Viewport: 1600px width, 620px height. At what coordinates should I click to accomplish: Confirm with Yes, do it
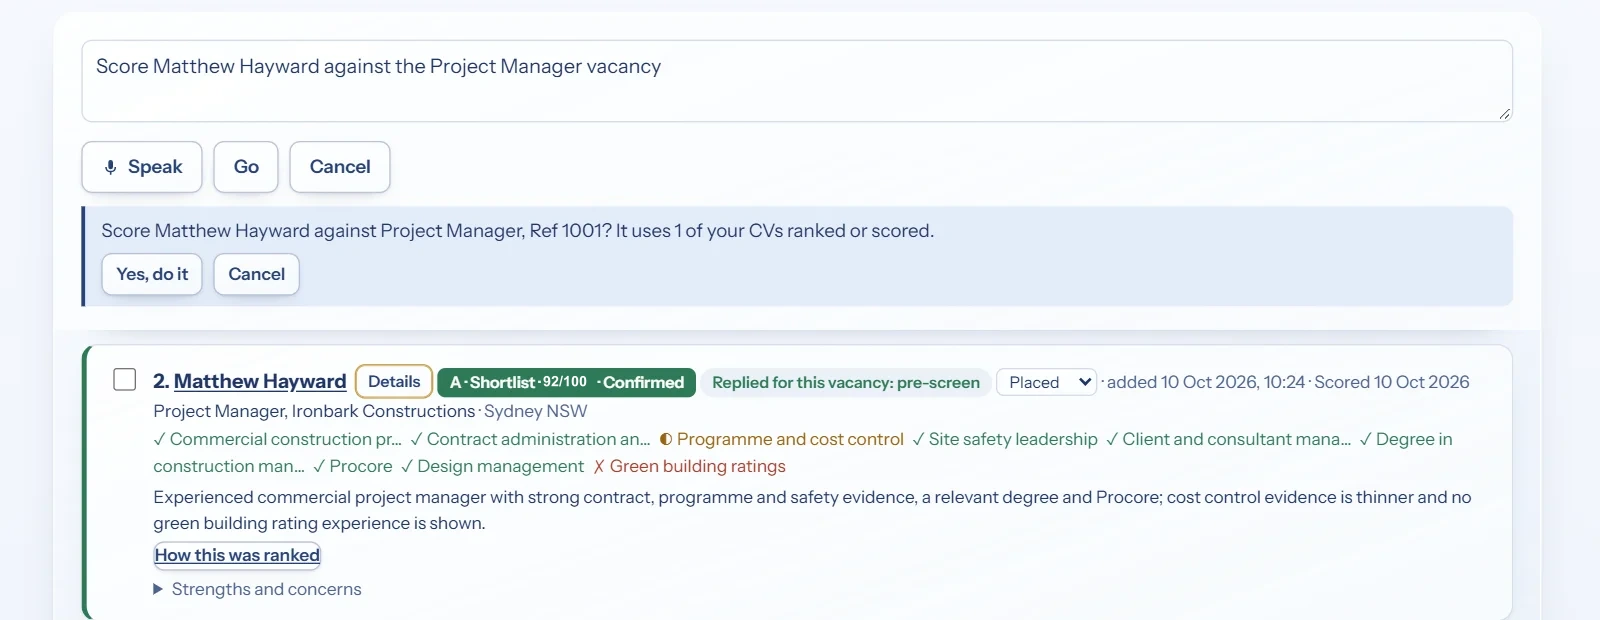(x=152, y=274)
